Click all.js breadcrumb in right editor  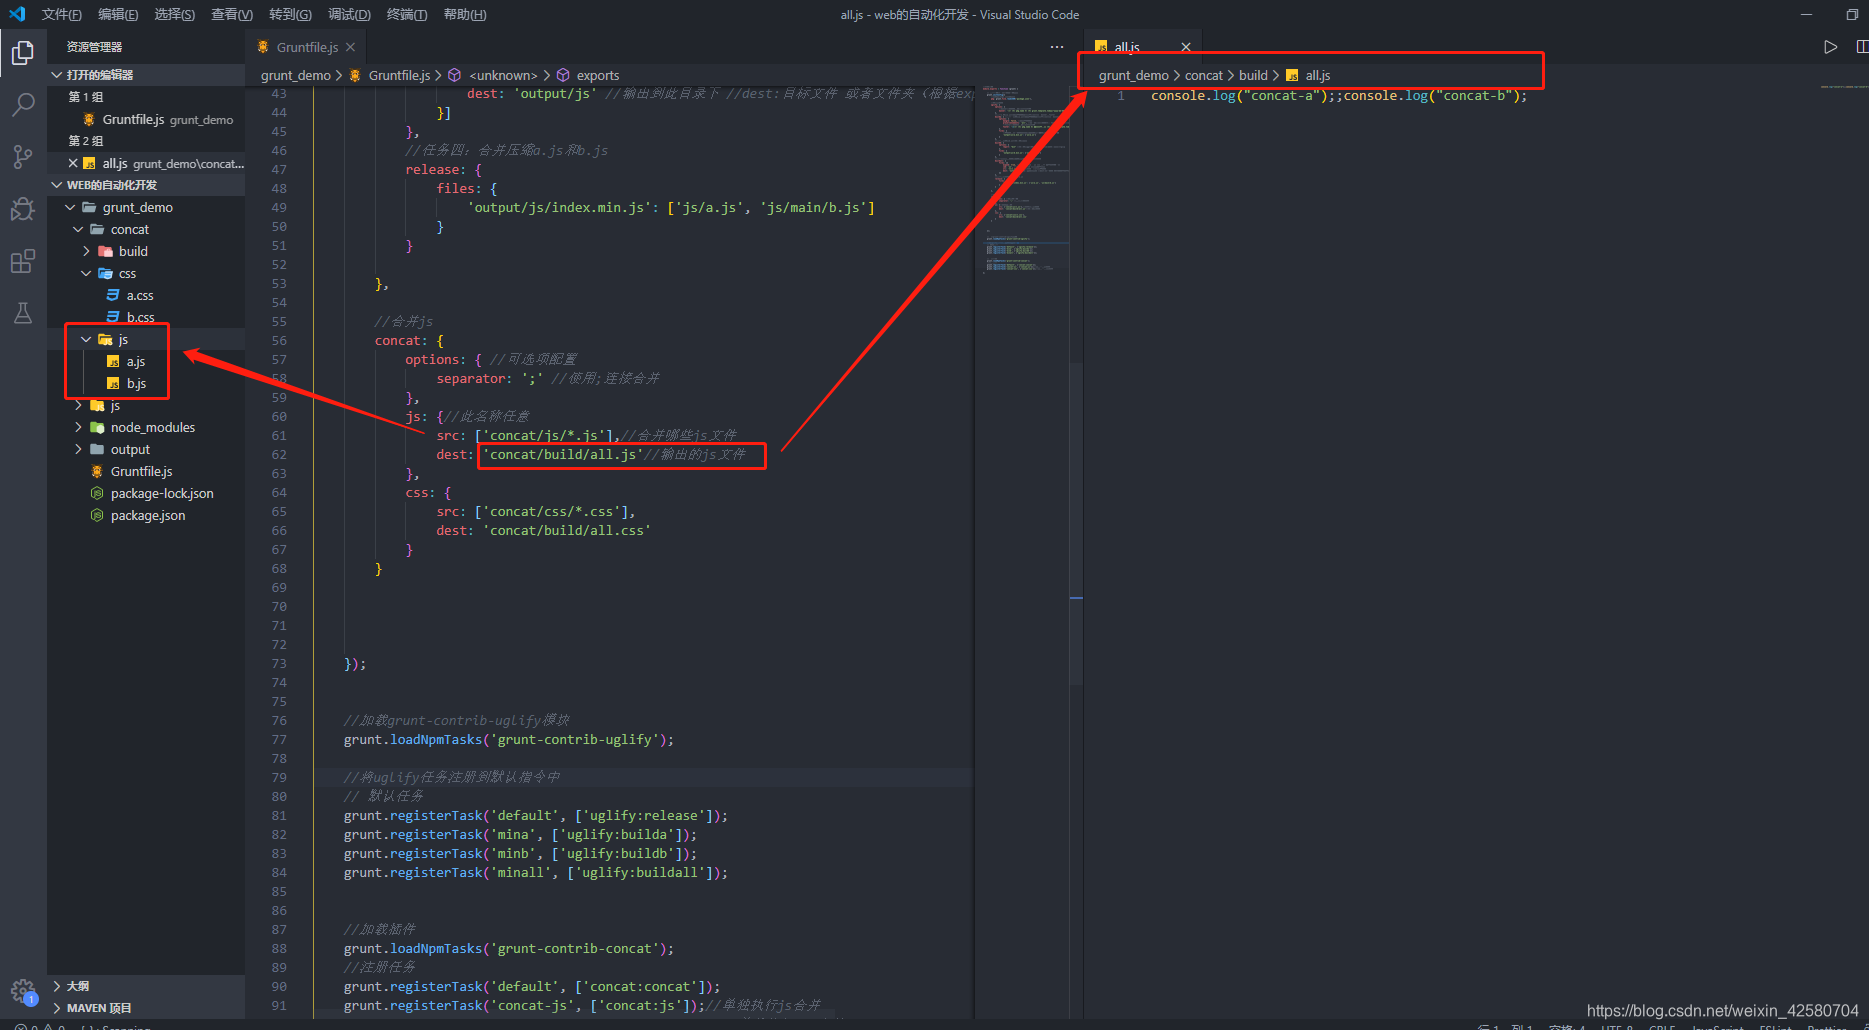point(1318,75)
